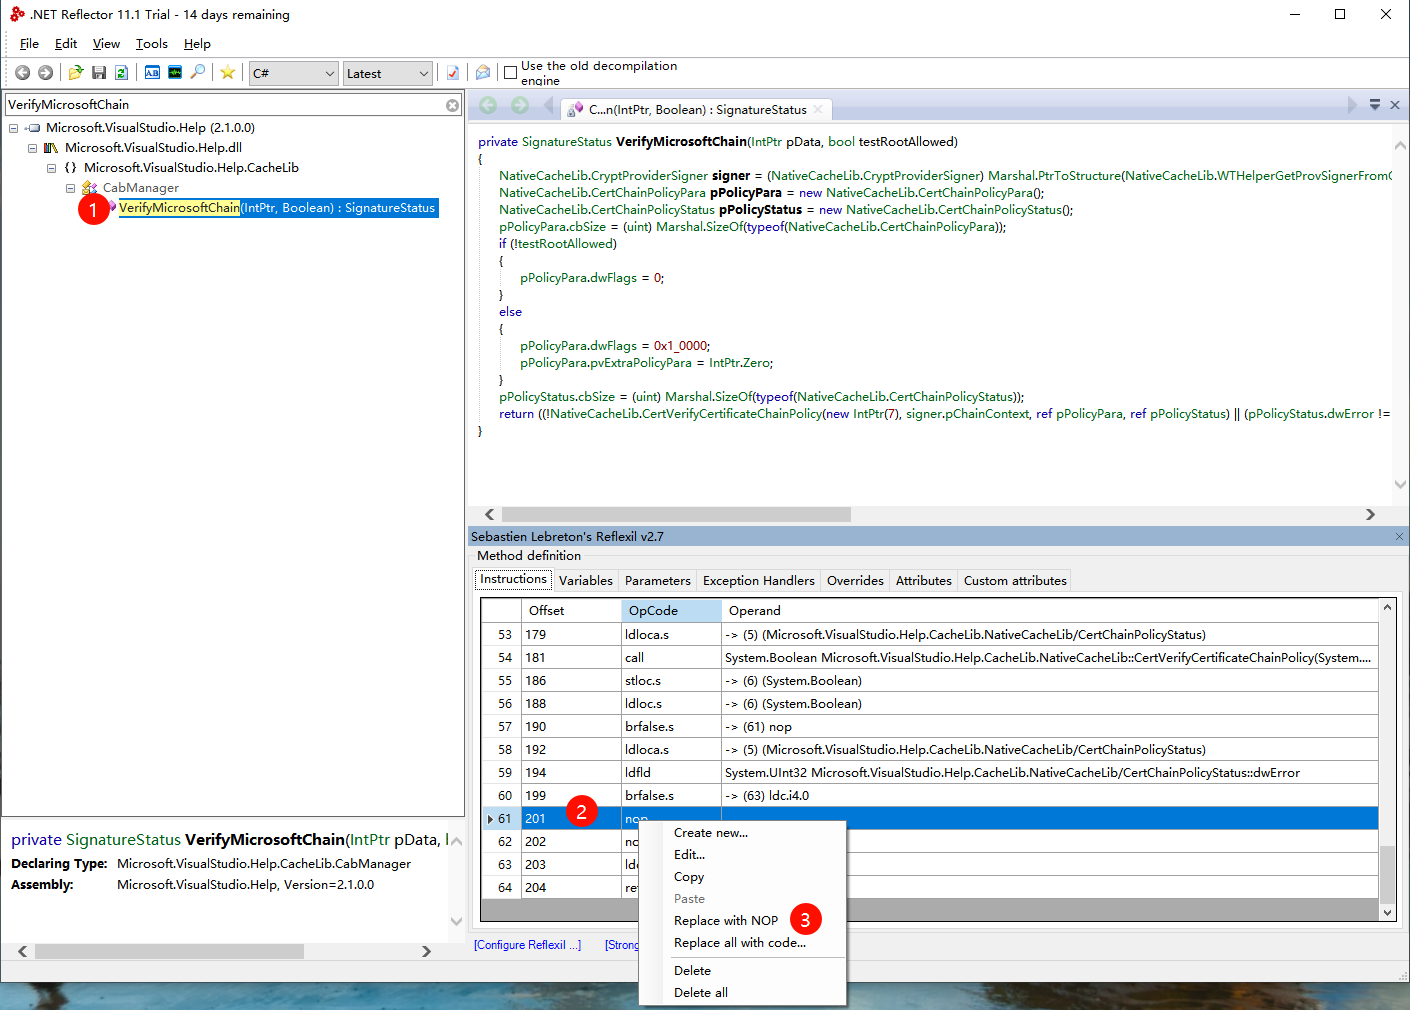
Task: Collapse the Microsoft.VisualStudio.Help.dll node
Action: click(x=32, y=148)
